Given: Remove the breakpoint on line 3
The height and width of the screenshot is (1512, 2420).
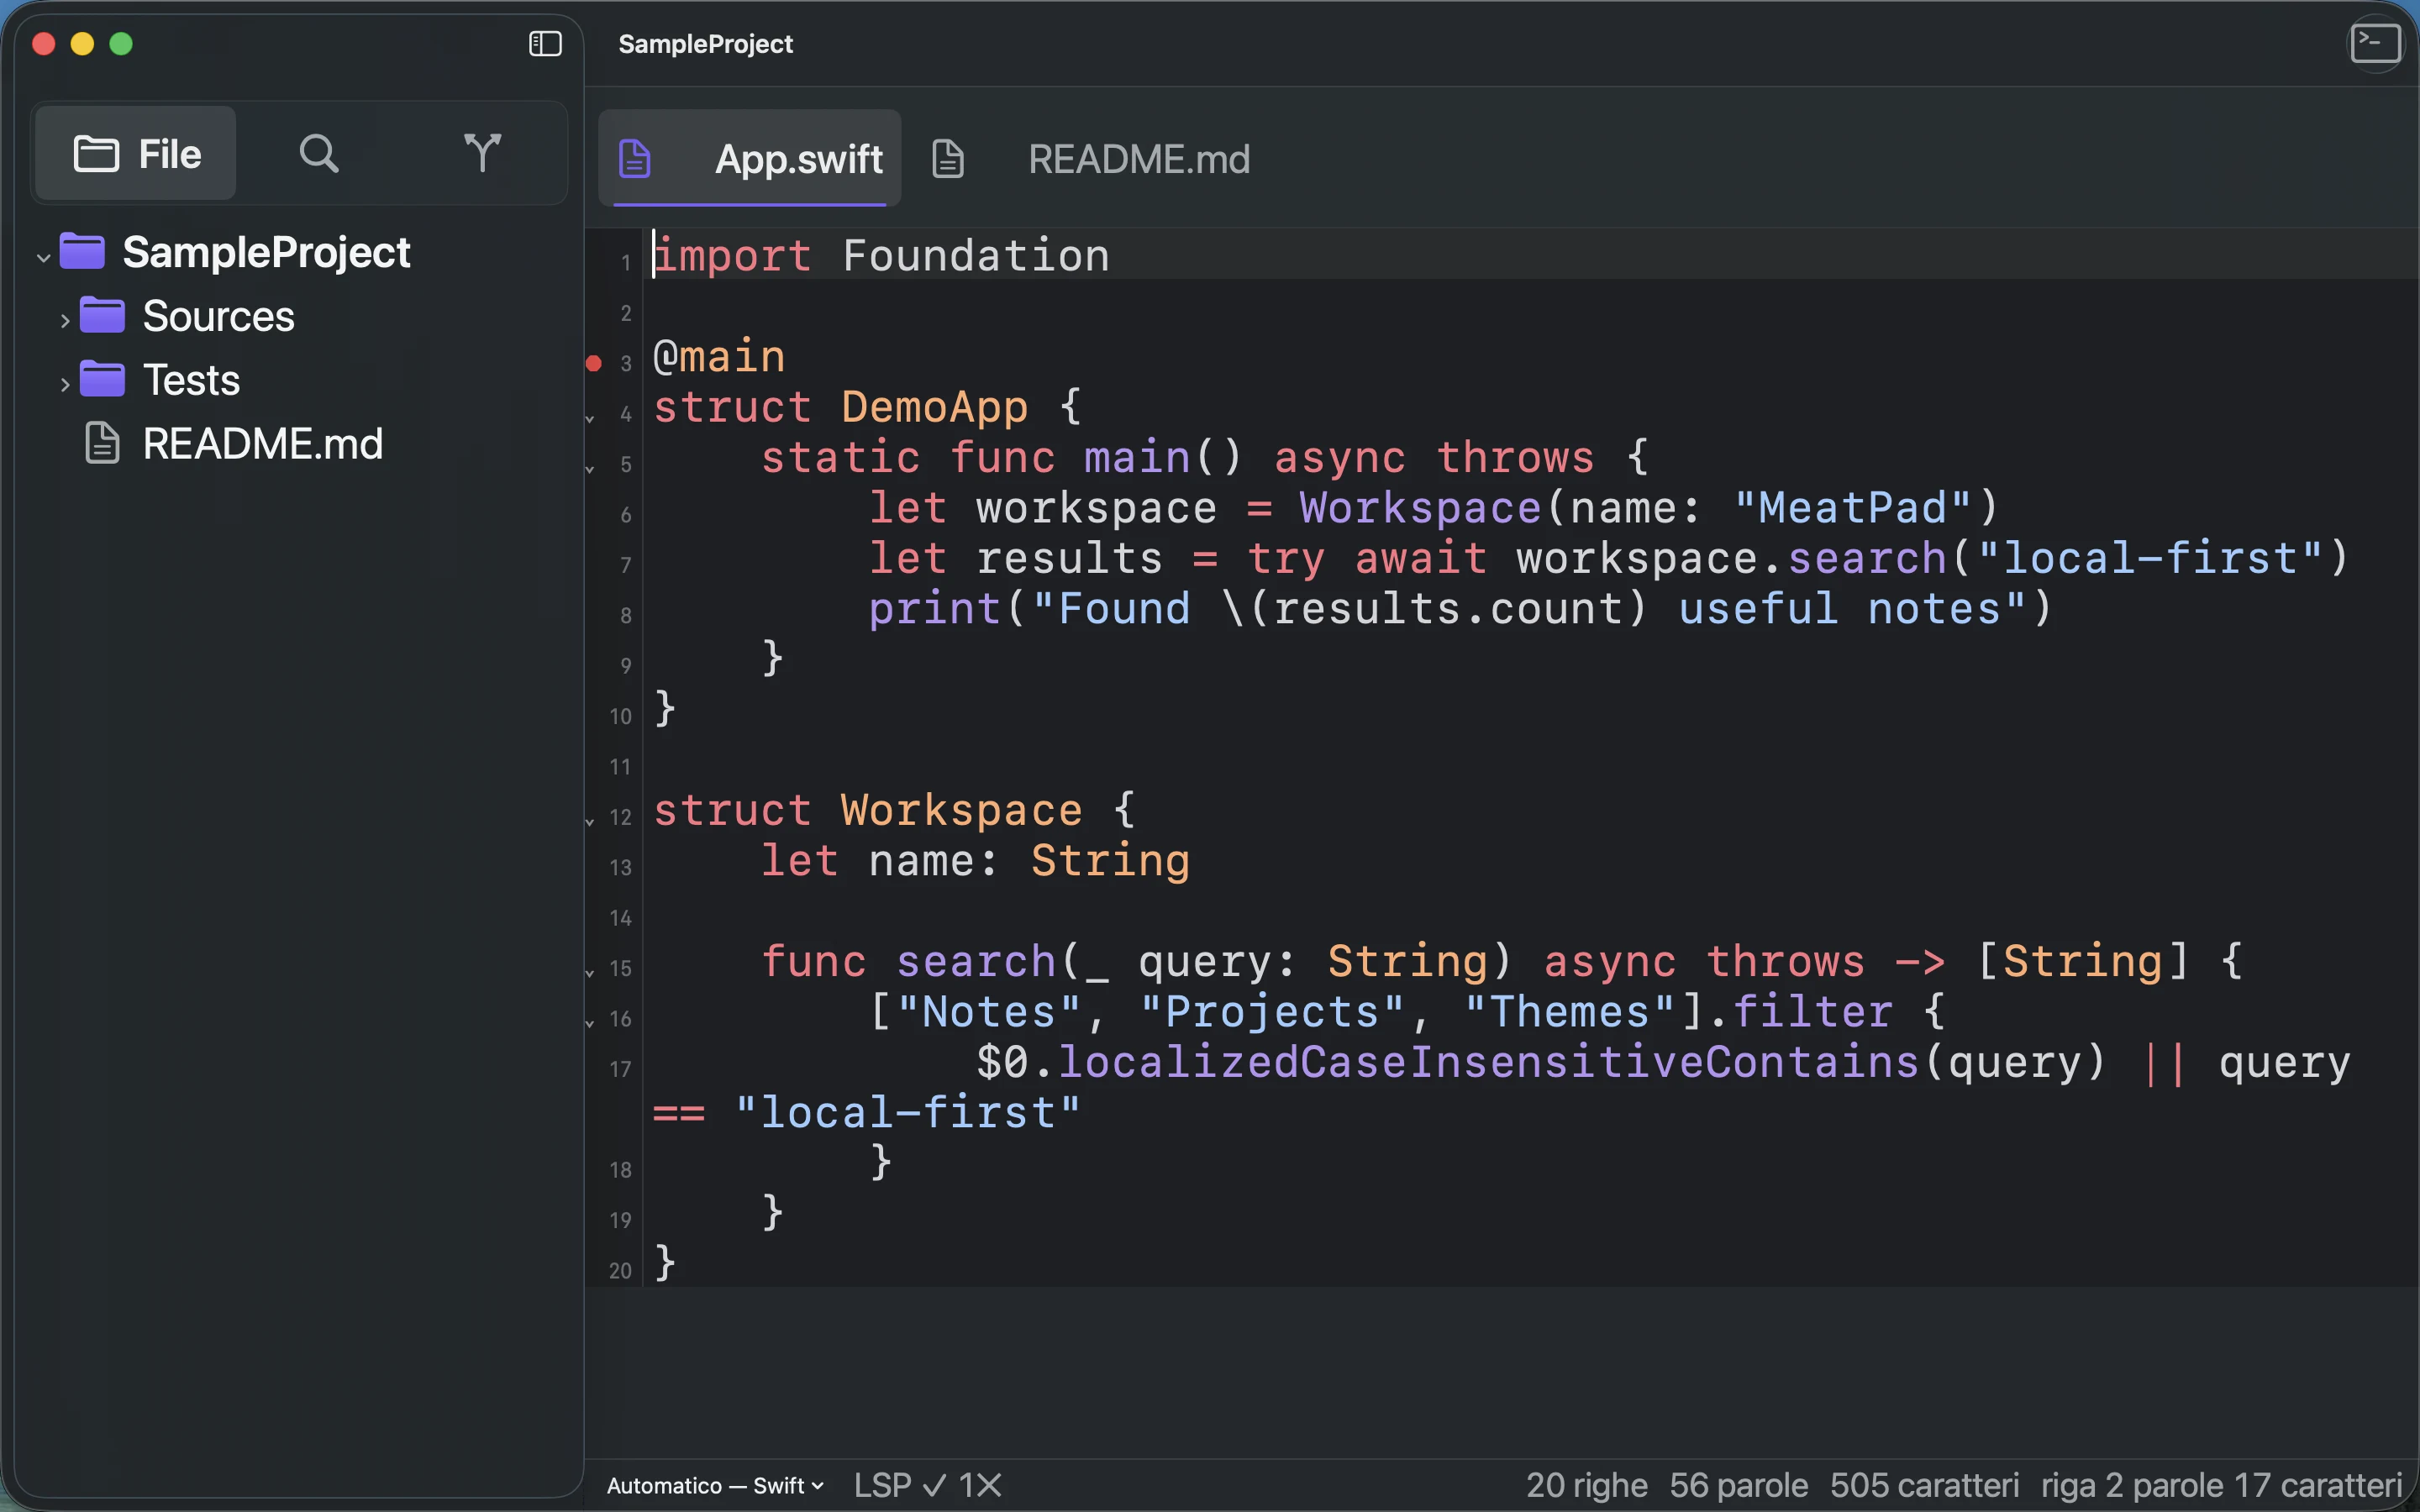Looking at the screenshot, I should click(593, 363).
